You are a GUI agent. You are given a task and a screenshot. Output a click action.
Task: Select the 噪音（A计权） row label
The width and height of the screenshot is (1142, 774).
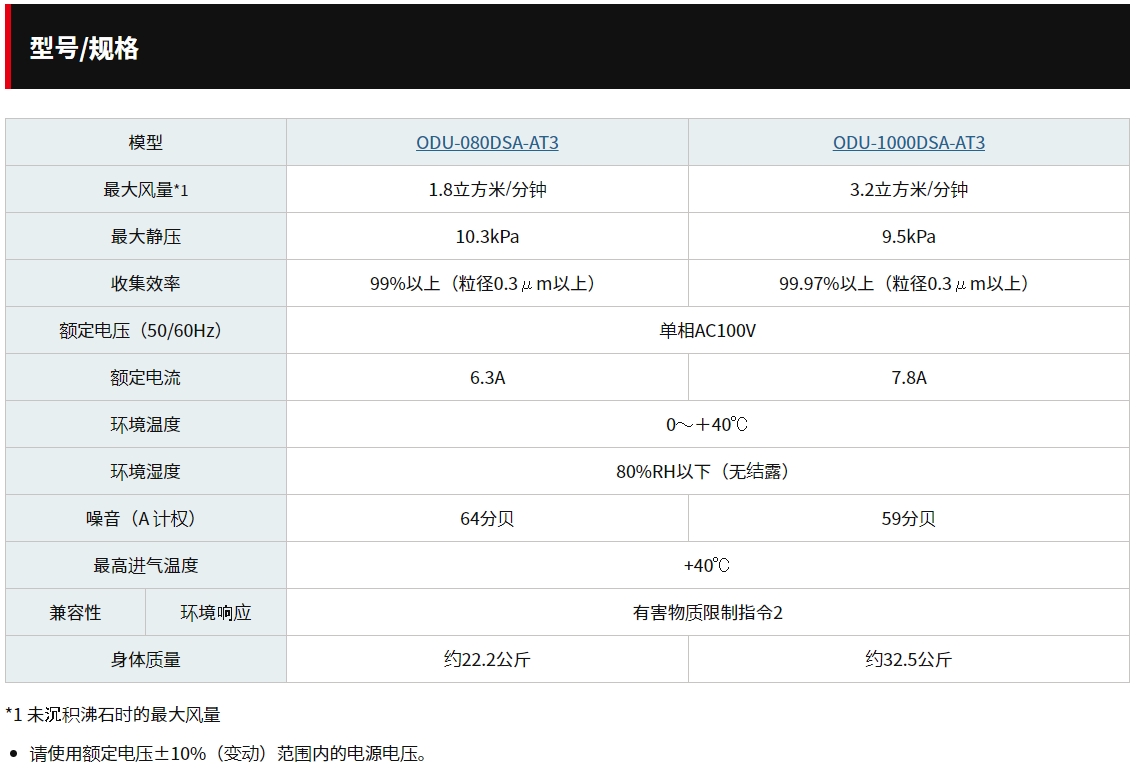(x=146, y=518)
